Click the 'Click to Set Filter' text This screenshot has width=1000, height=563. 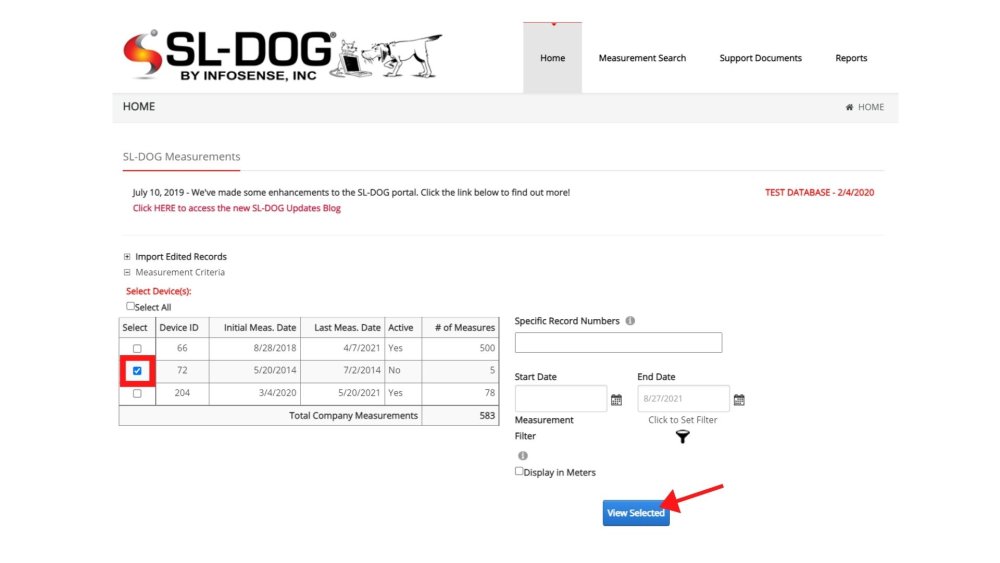click(x=682, y=420)
